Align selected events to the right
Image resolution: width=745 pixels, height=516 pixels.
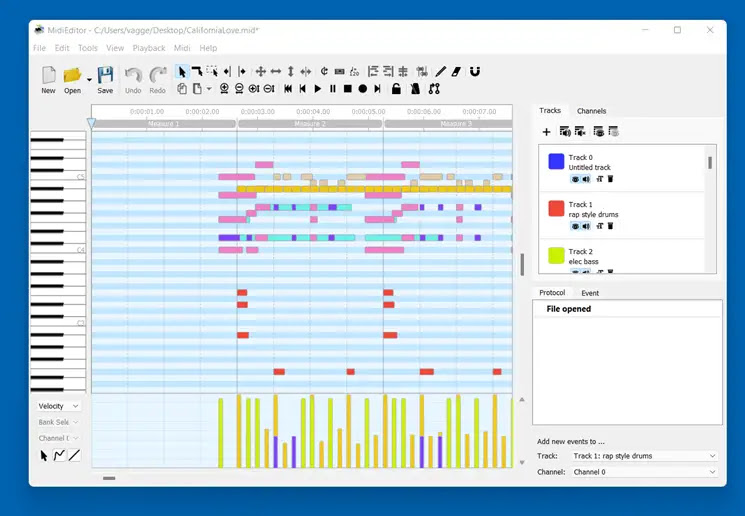point(388,72)
